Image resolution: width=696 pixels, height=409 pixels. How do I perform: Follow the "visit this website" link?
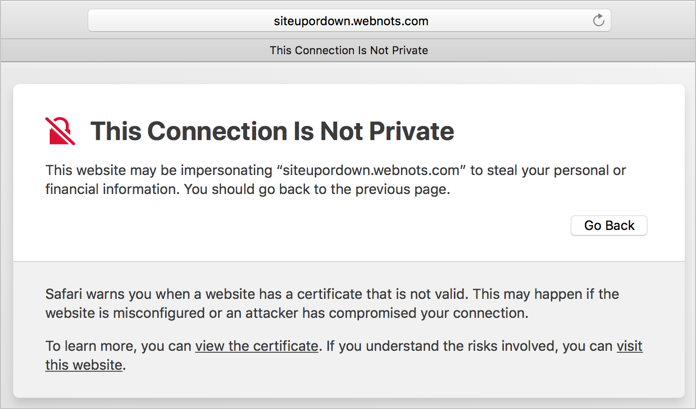pyautogui.click(x=629, y=346)
